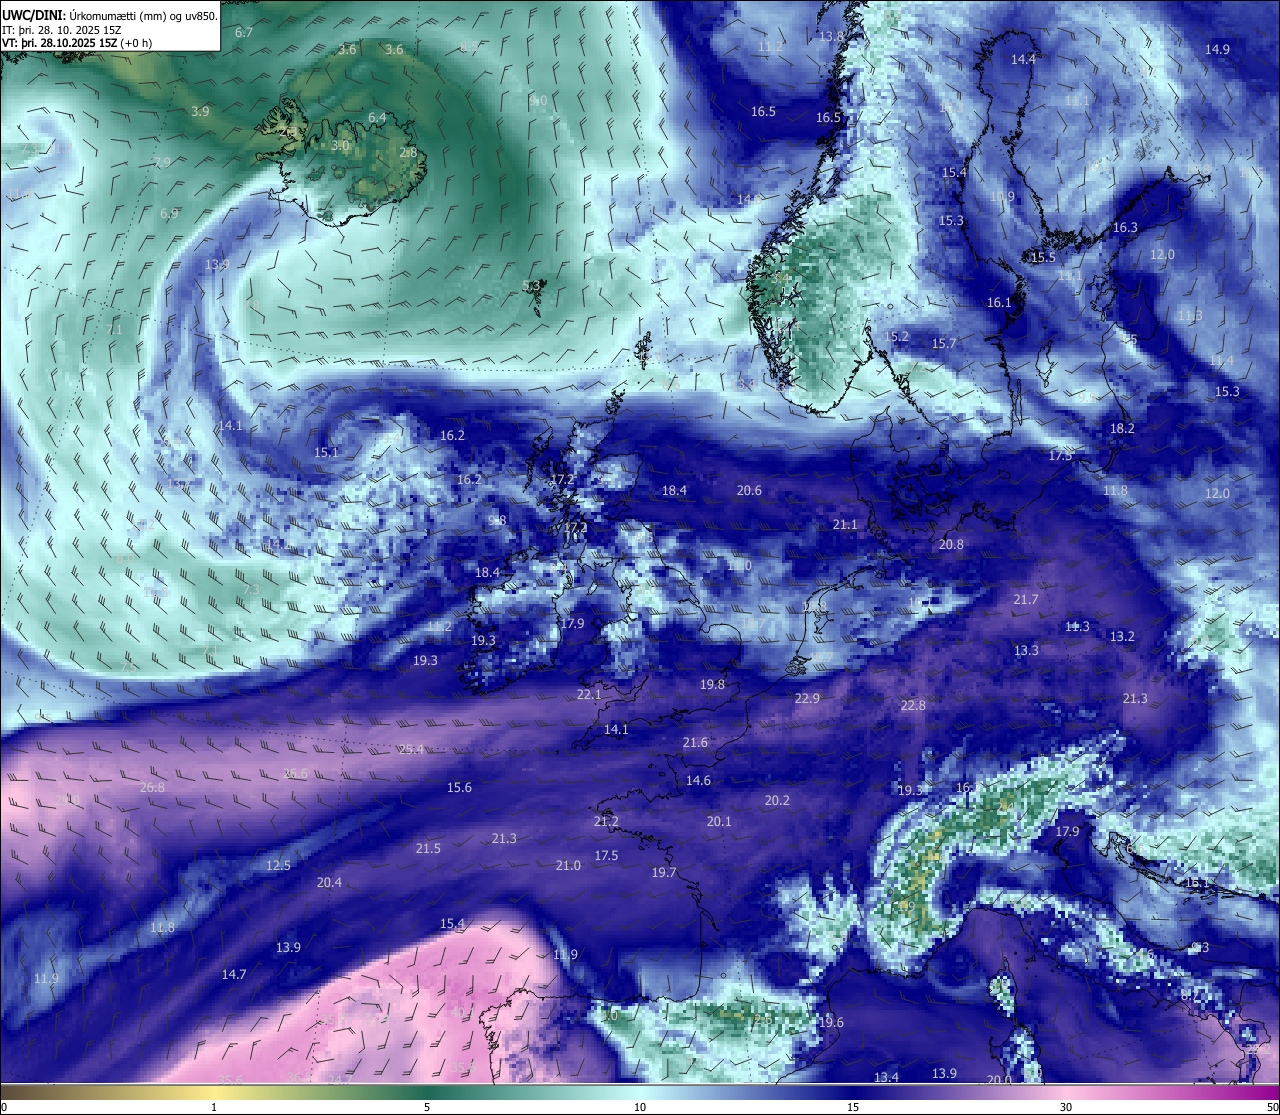
Task: Click the 25.4 value label on the map
Action: coord(411,750)
